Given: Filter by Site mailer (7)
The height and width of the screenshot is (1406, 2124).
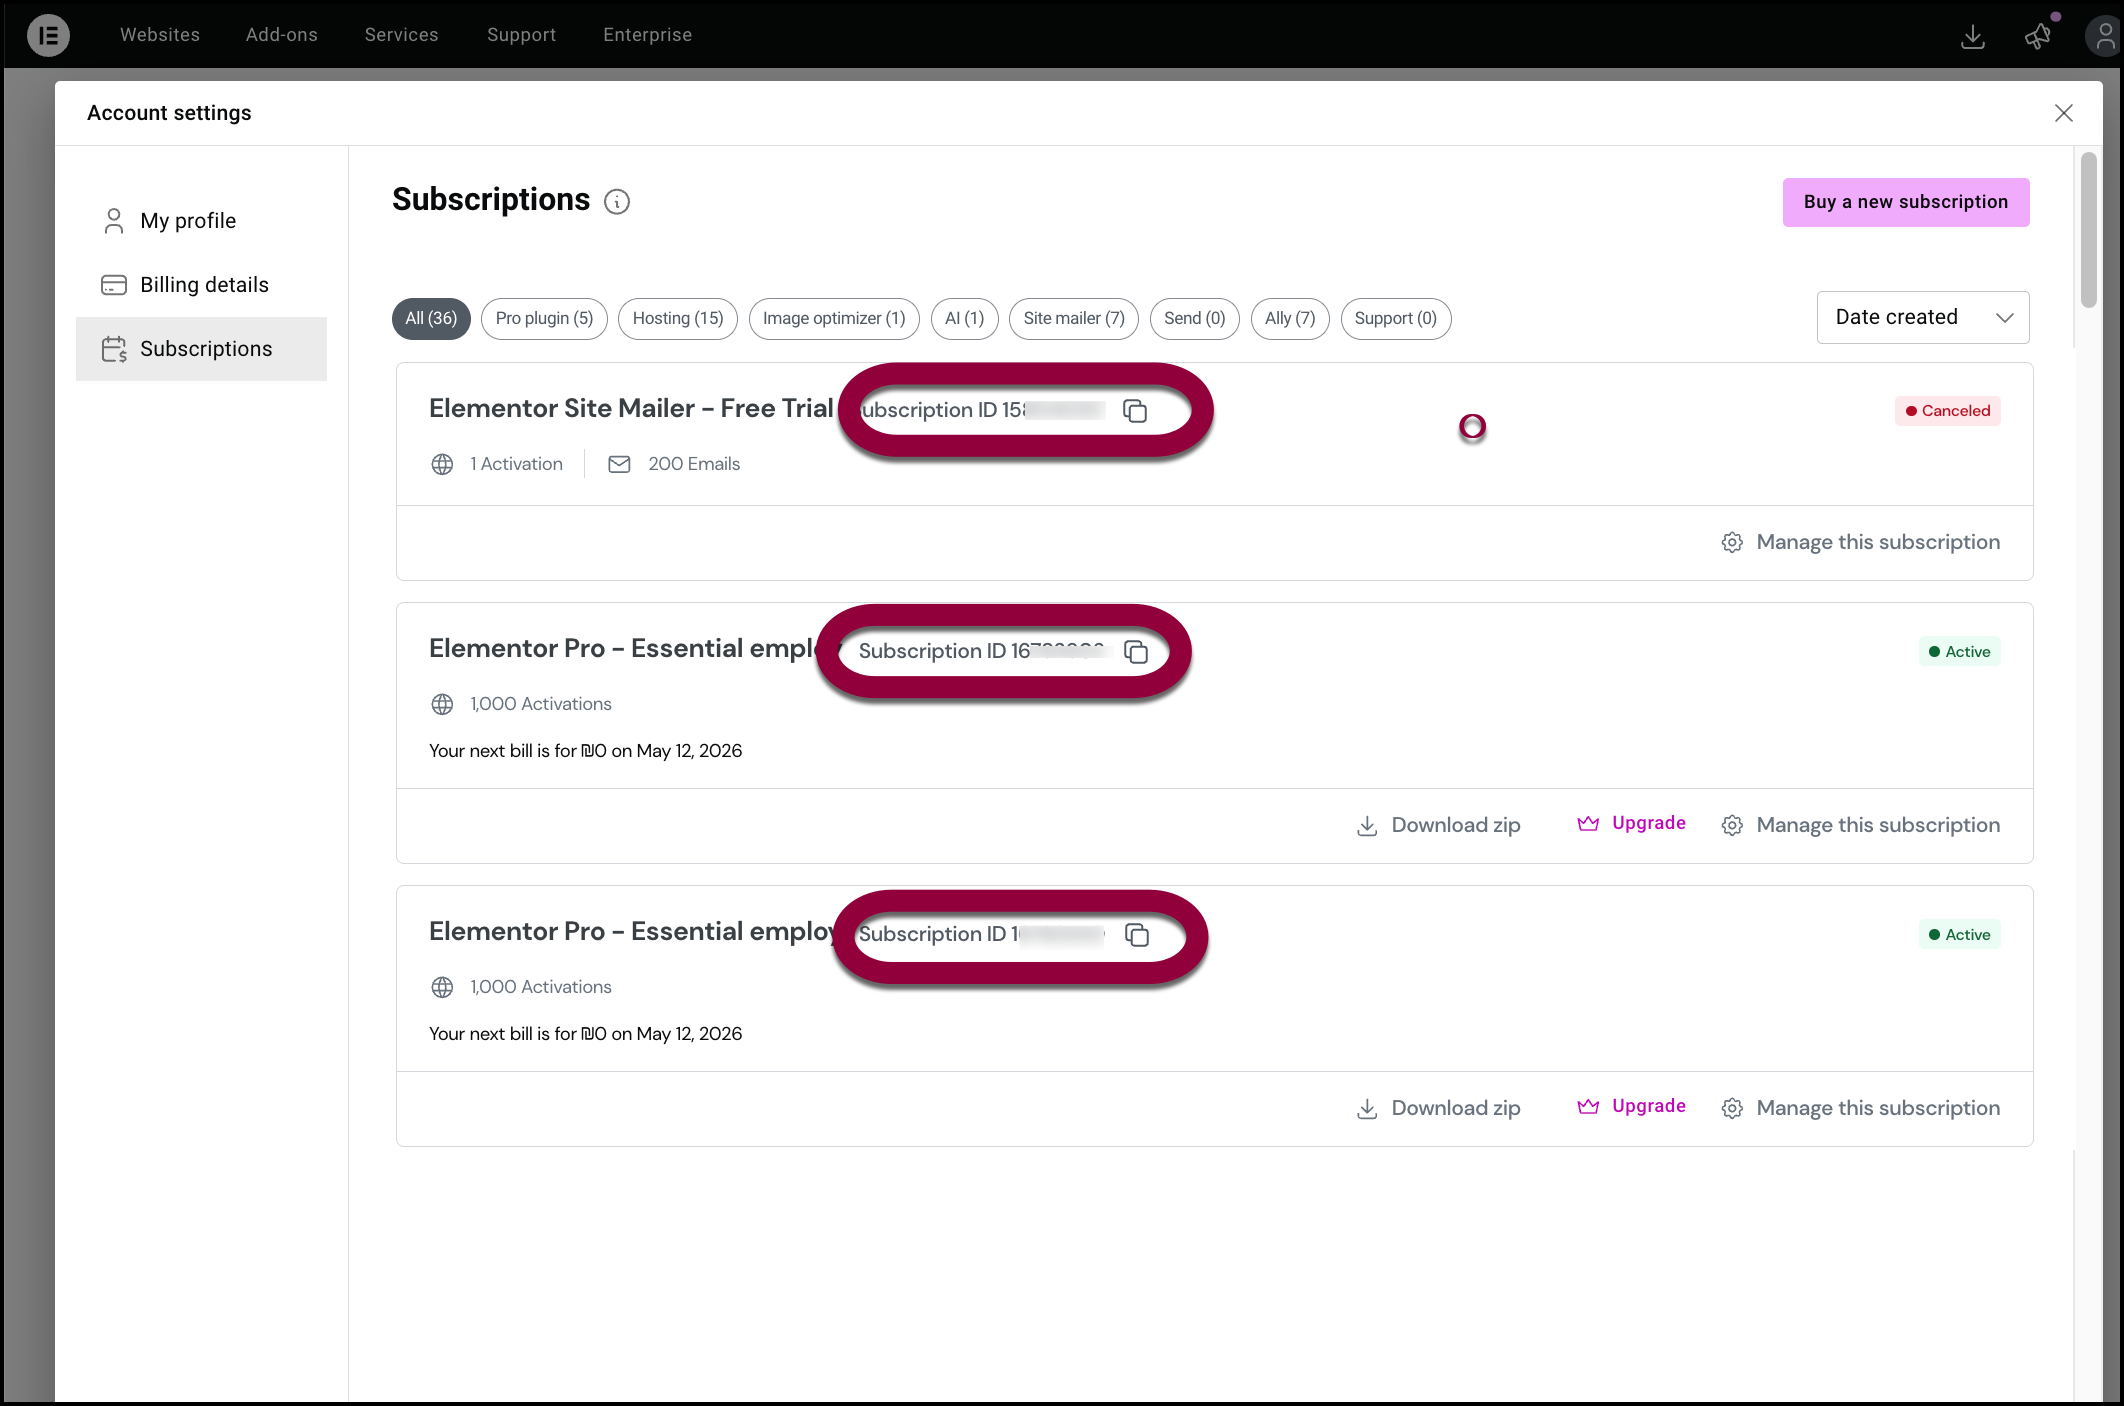Looking at the screenshot, I should pos(1074,319).
